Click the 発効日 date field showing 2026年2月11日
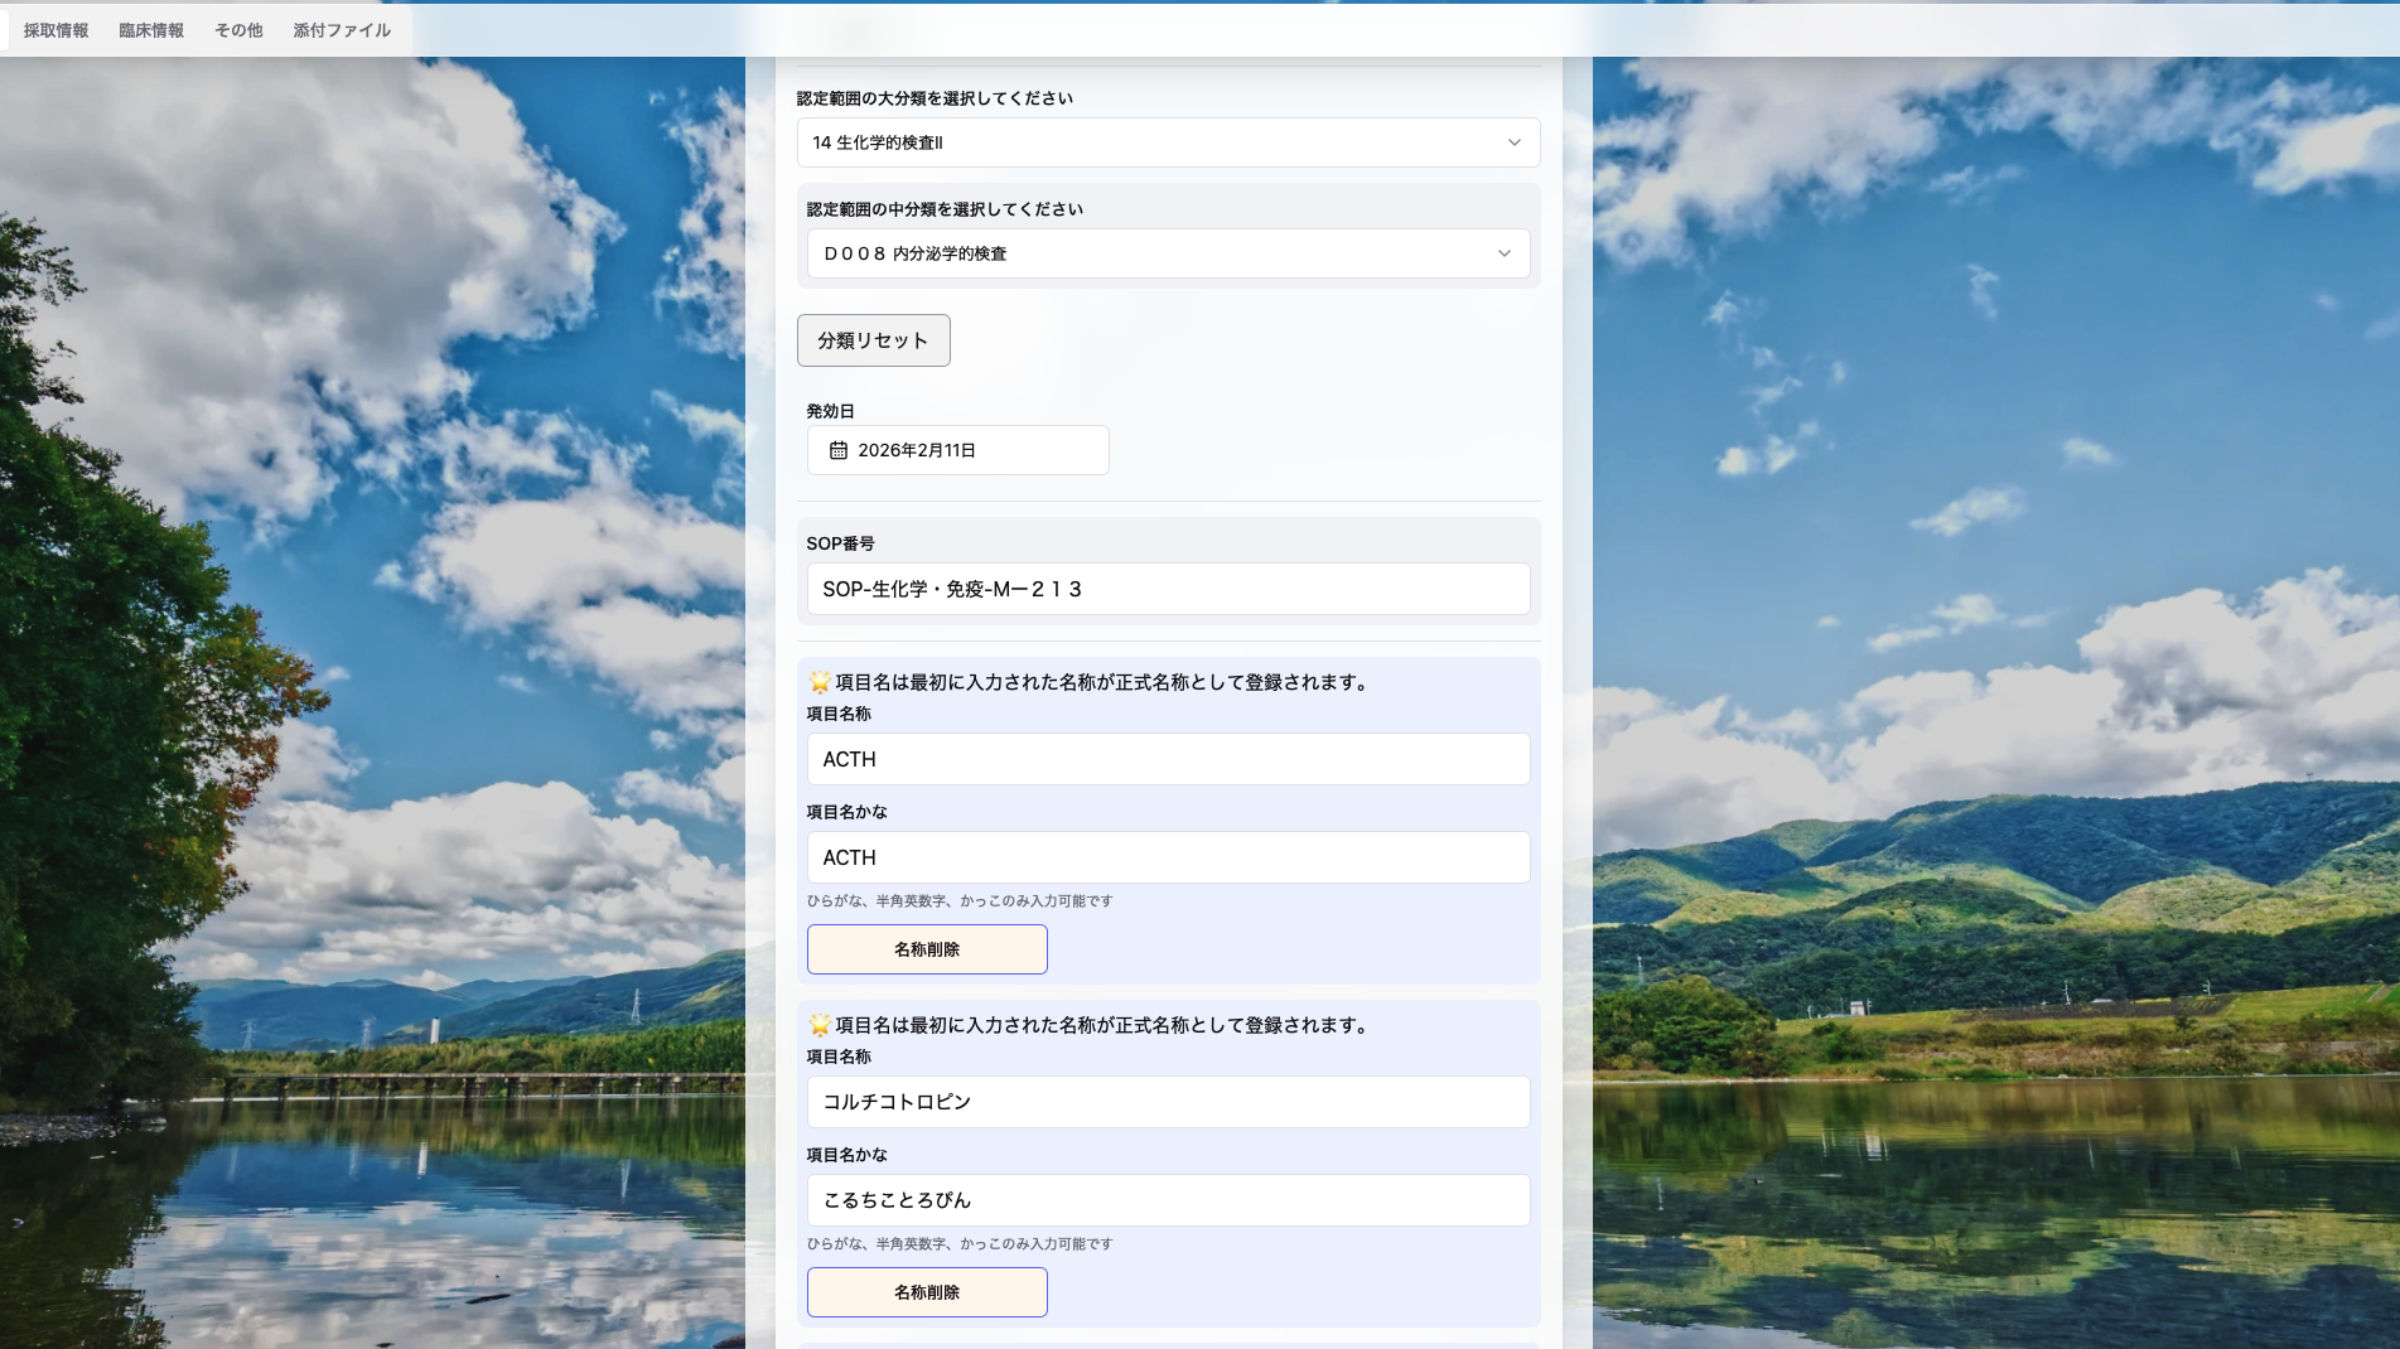Image resolution: width=2400 pixels, height=1349 pixels. coord(956,450)
